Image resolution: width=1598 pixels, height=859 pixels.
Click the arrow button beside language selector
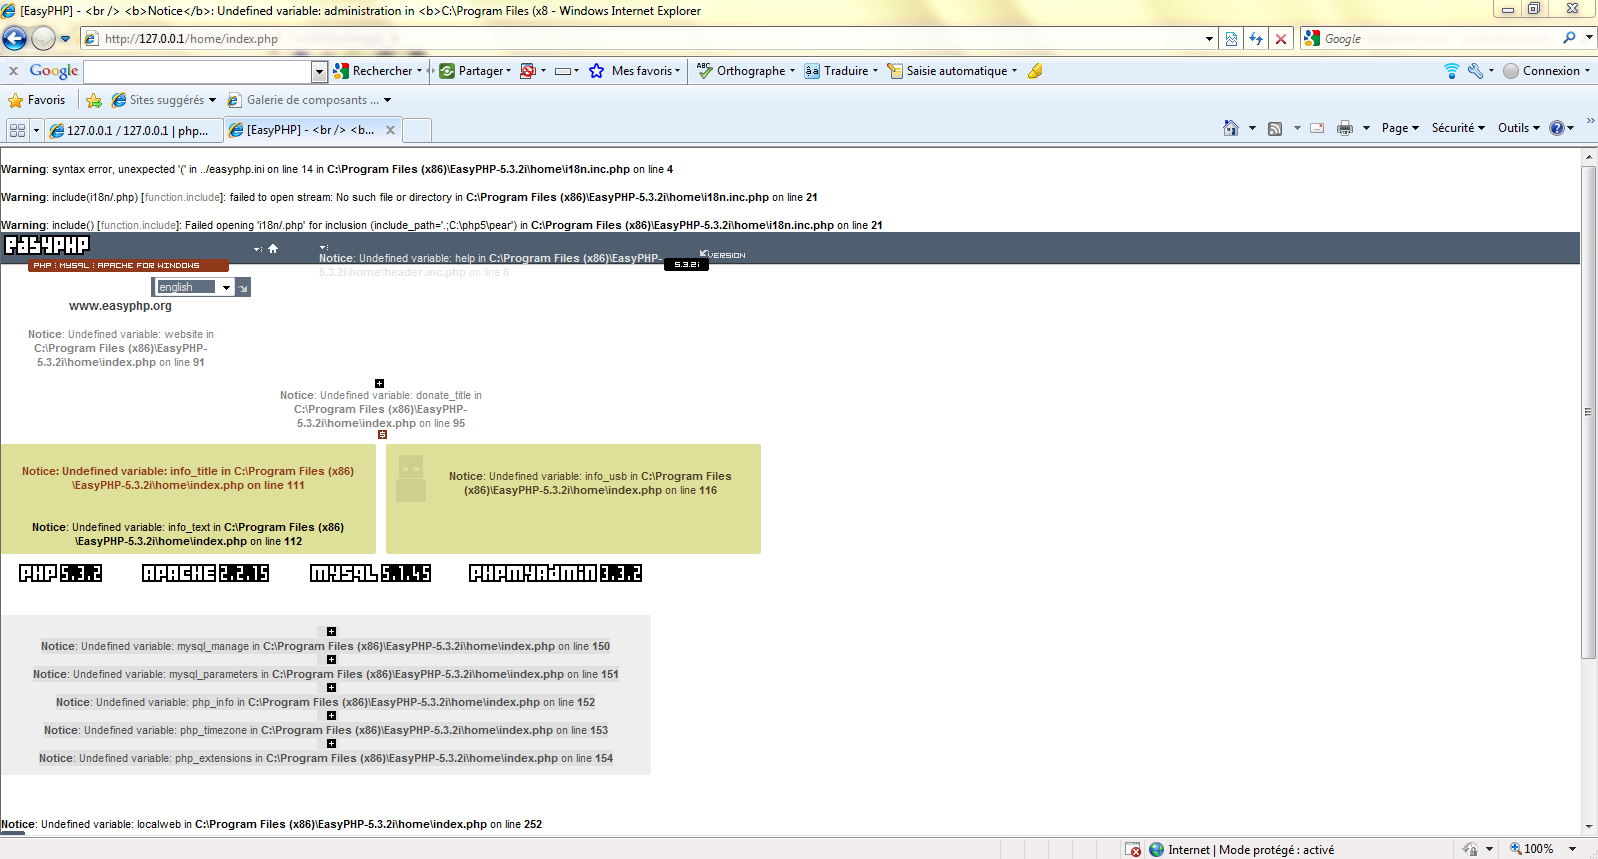pyautogui.click(x=243, y=288)
